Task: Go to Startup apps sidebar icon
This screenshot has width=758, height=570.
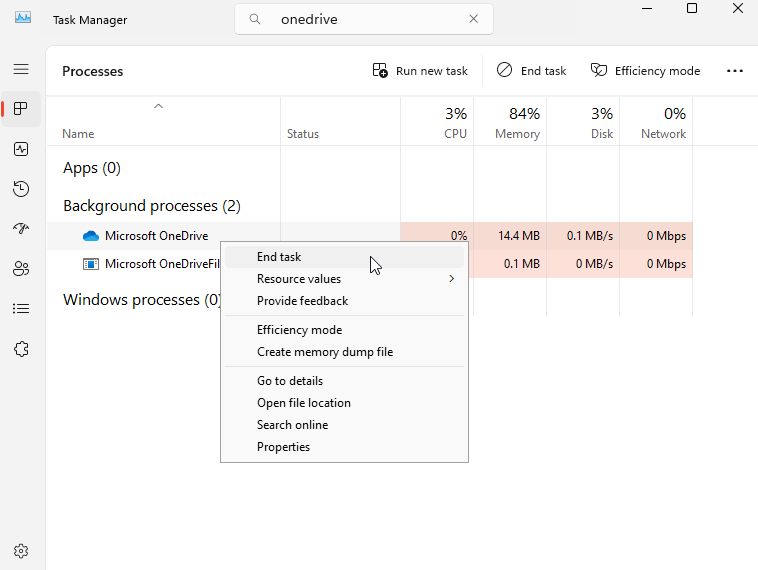Action: pos(21,229)
